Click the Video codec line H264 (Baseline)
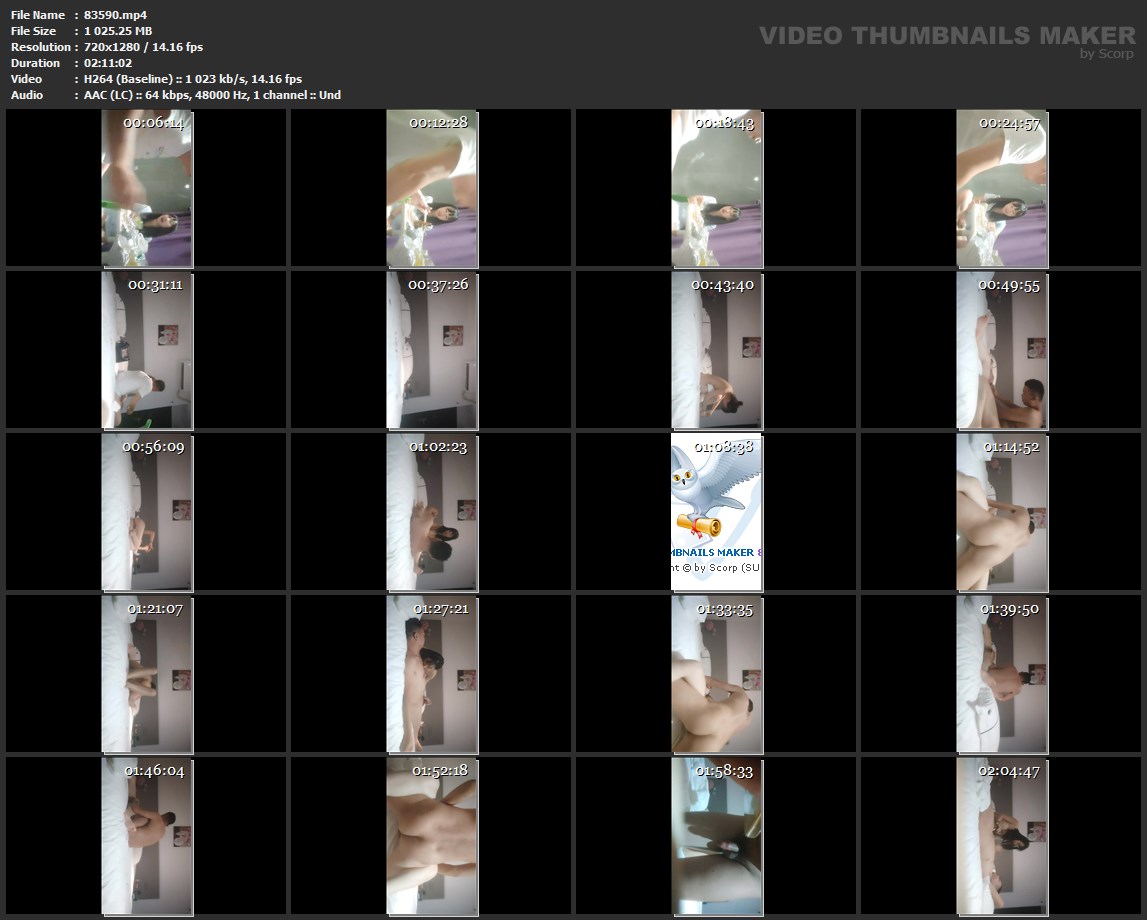This screenshot has height=920, width=1147. 192,79
